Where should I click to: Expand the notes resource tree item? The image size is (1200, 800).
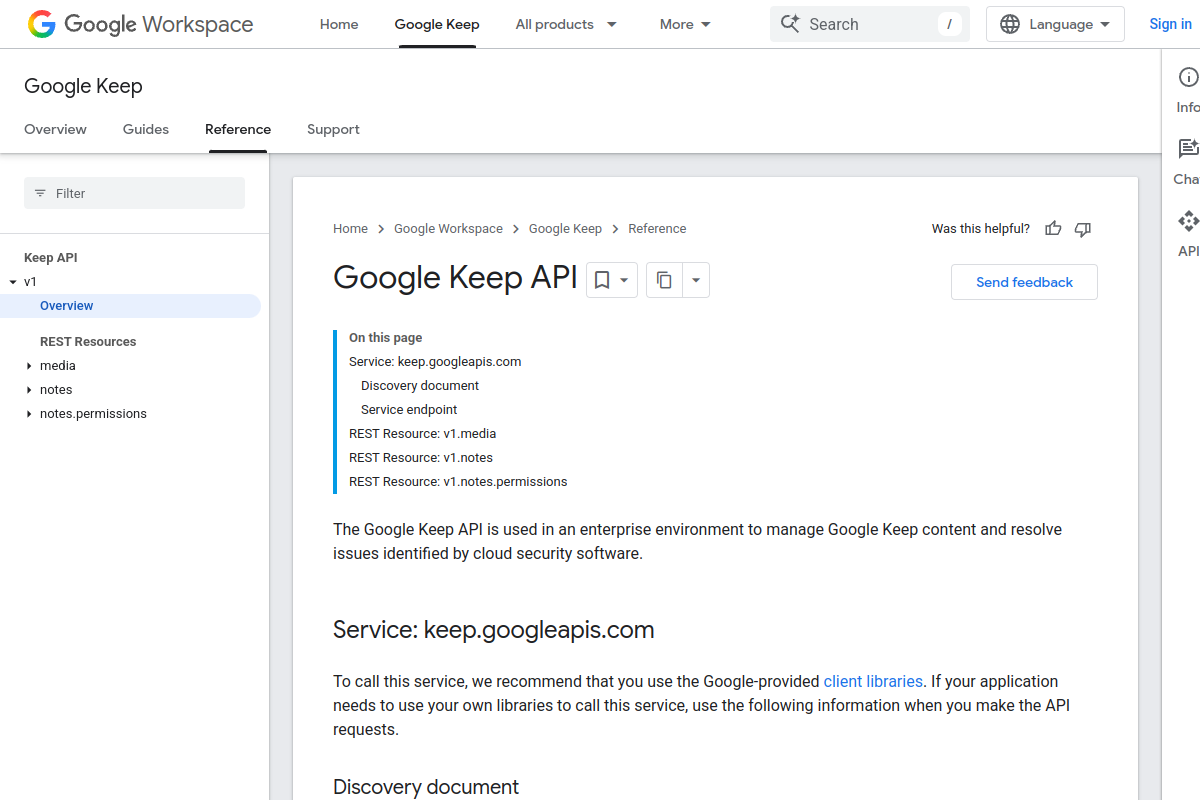coord(29,390)
